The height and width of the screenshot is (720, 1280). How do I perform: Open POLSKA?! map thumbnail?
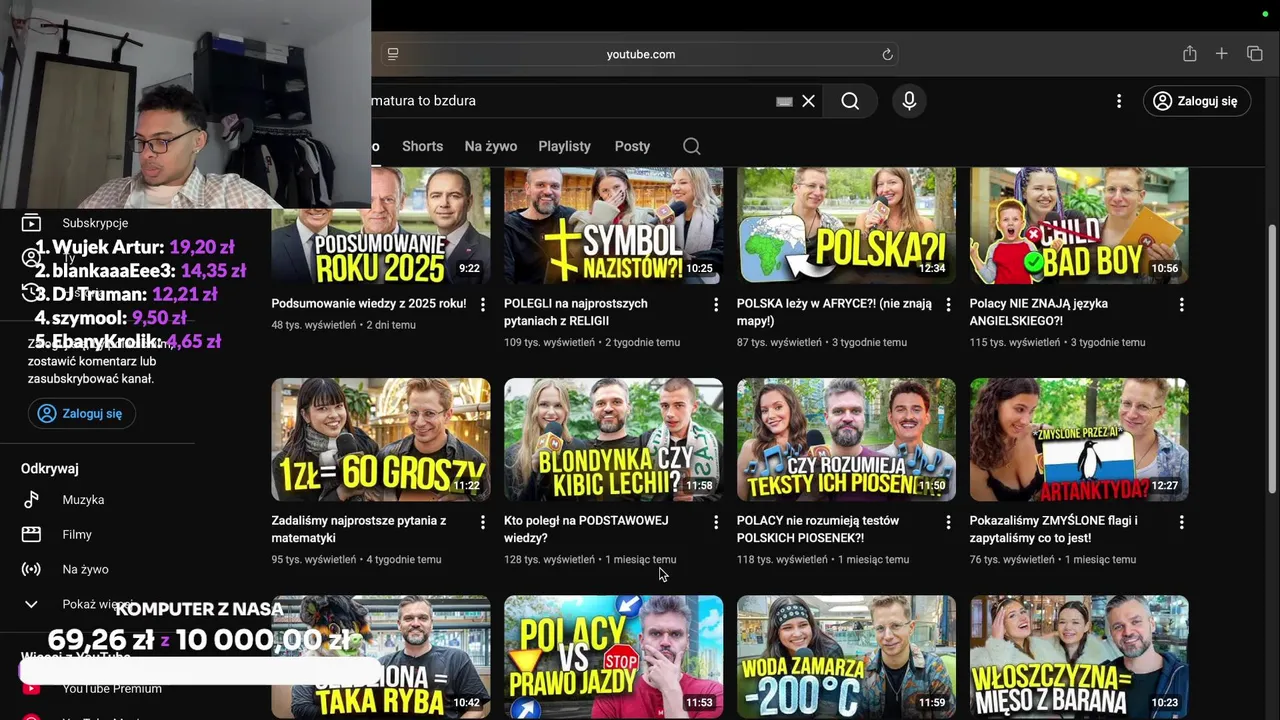coord(846,226)
